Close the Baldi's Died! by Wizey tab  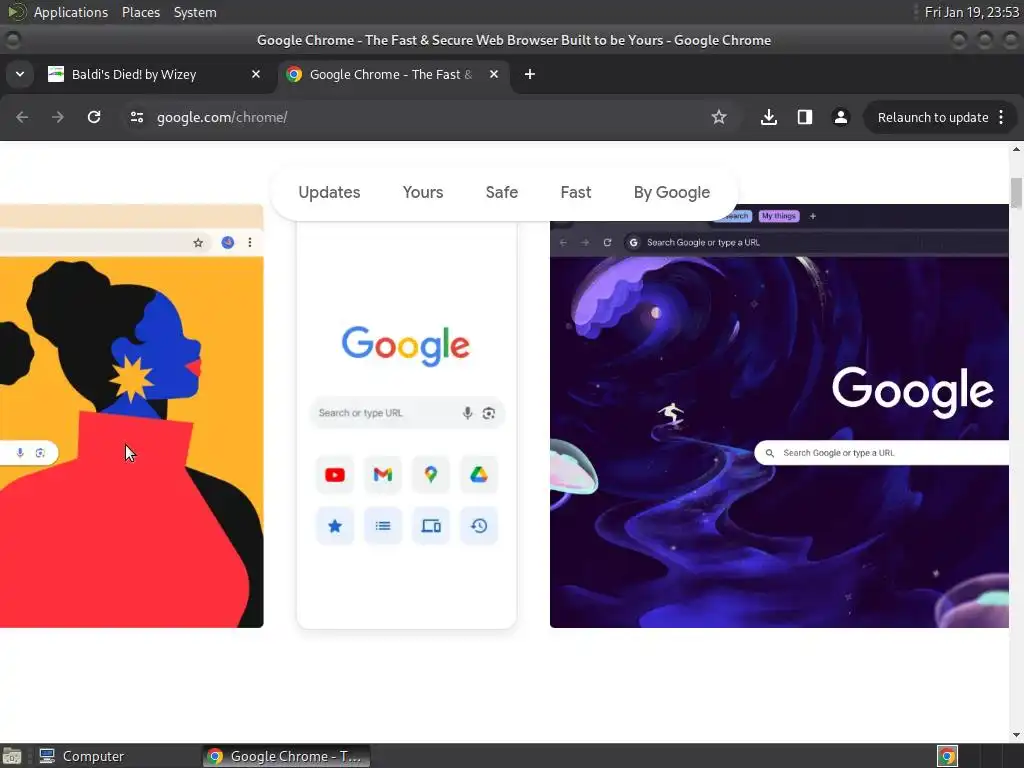click(x=256, y=74)
